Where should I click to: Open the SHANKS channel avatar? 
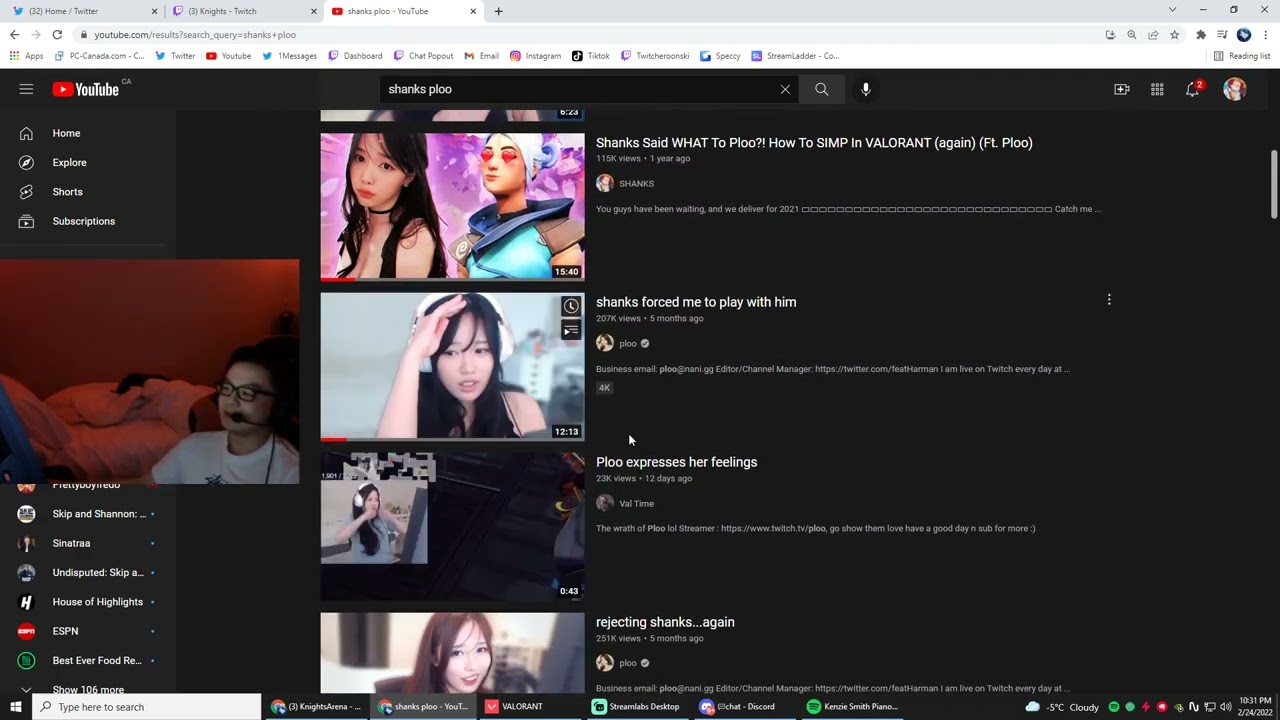coord(605,183)
